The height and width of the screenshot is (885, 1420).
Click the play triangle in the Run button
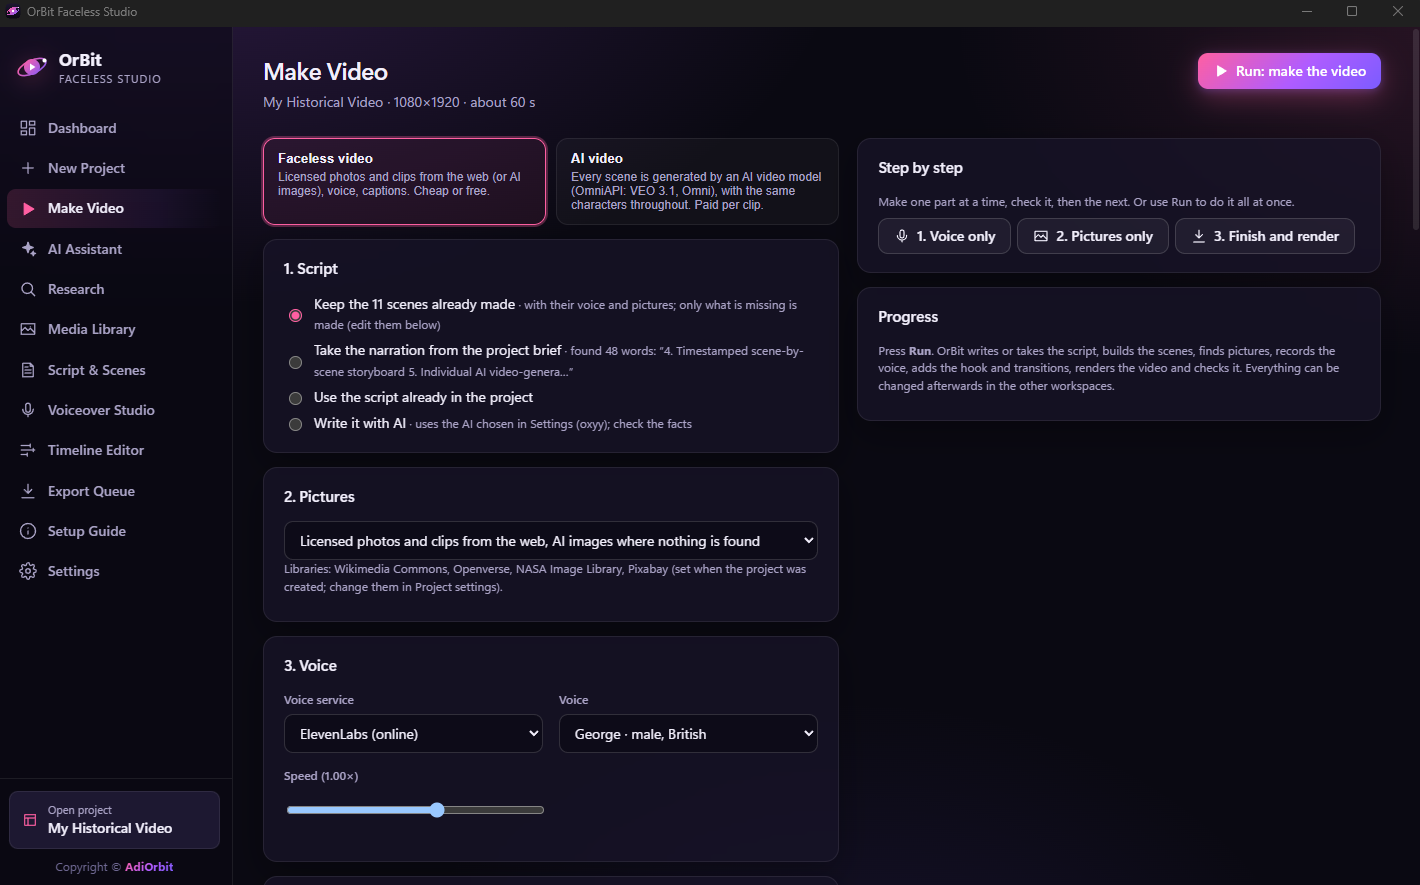click(x=1221, y=71)
